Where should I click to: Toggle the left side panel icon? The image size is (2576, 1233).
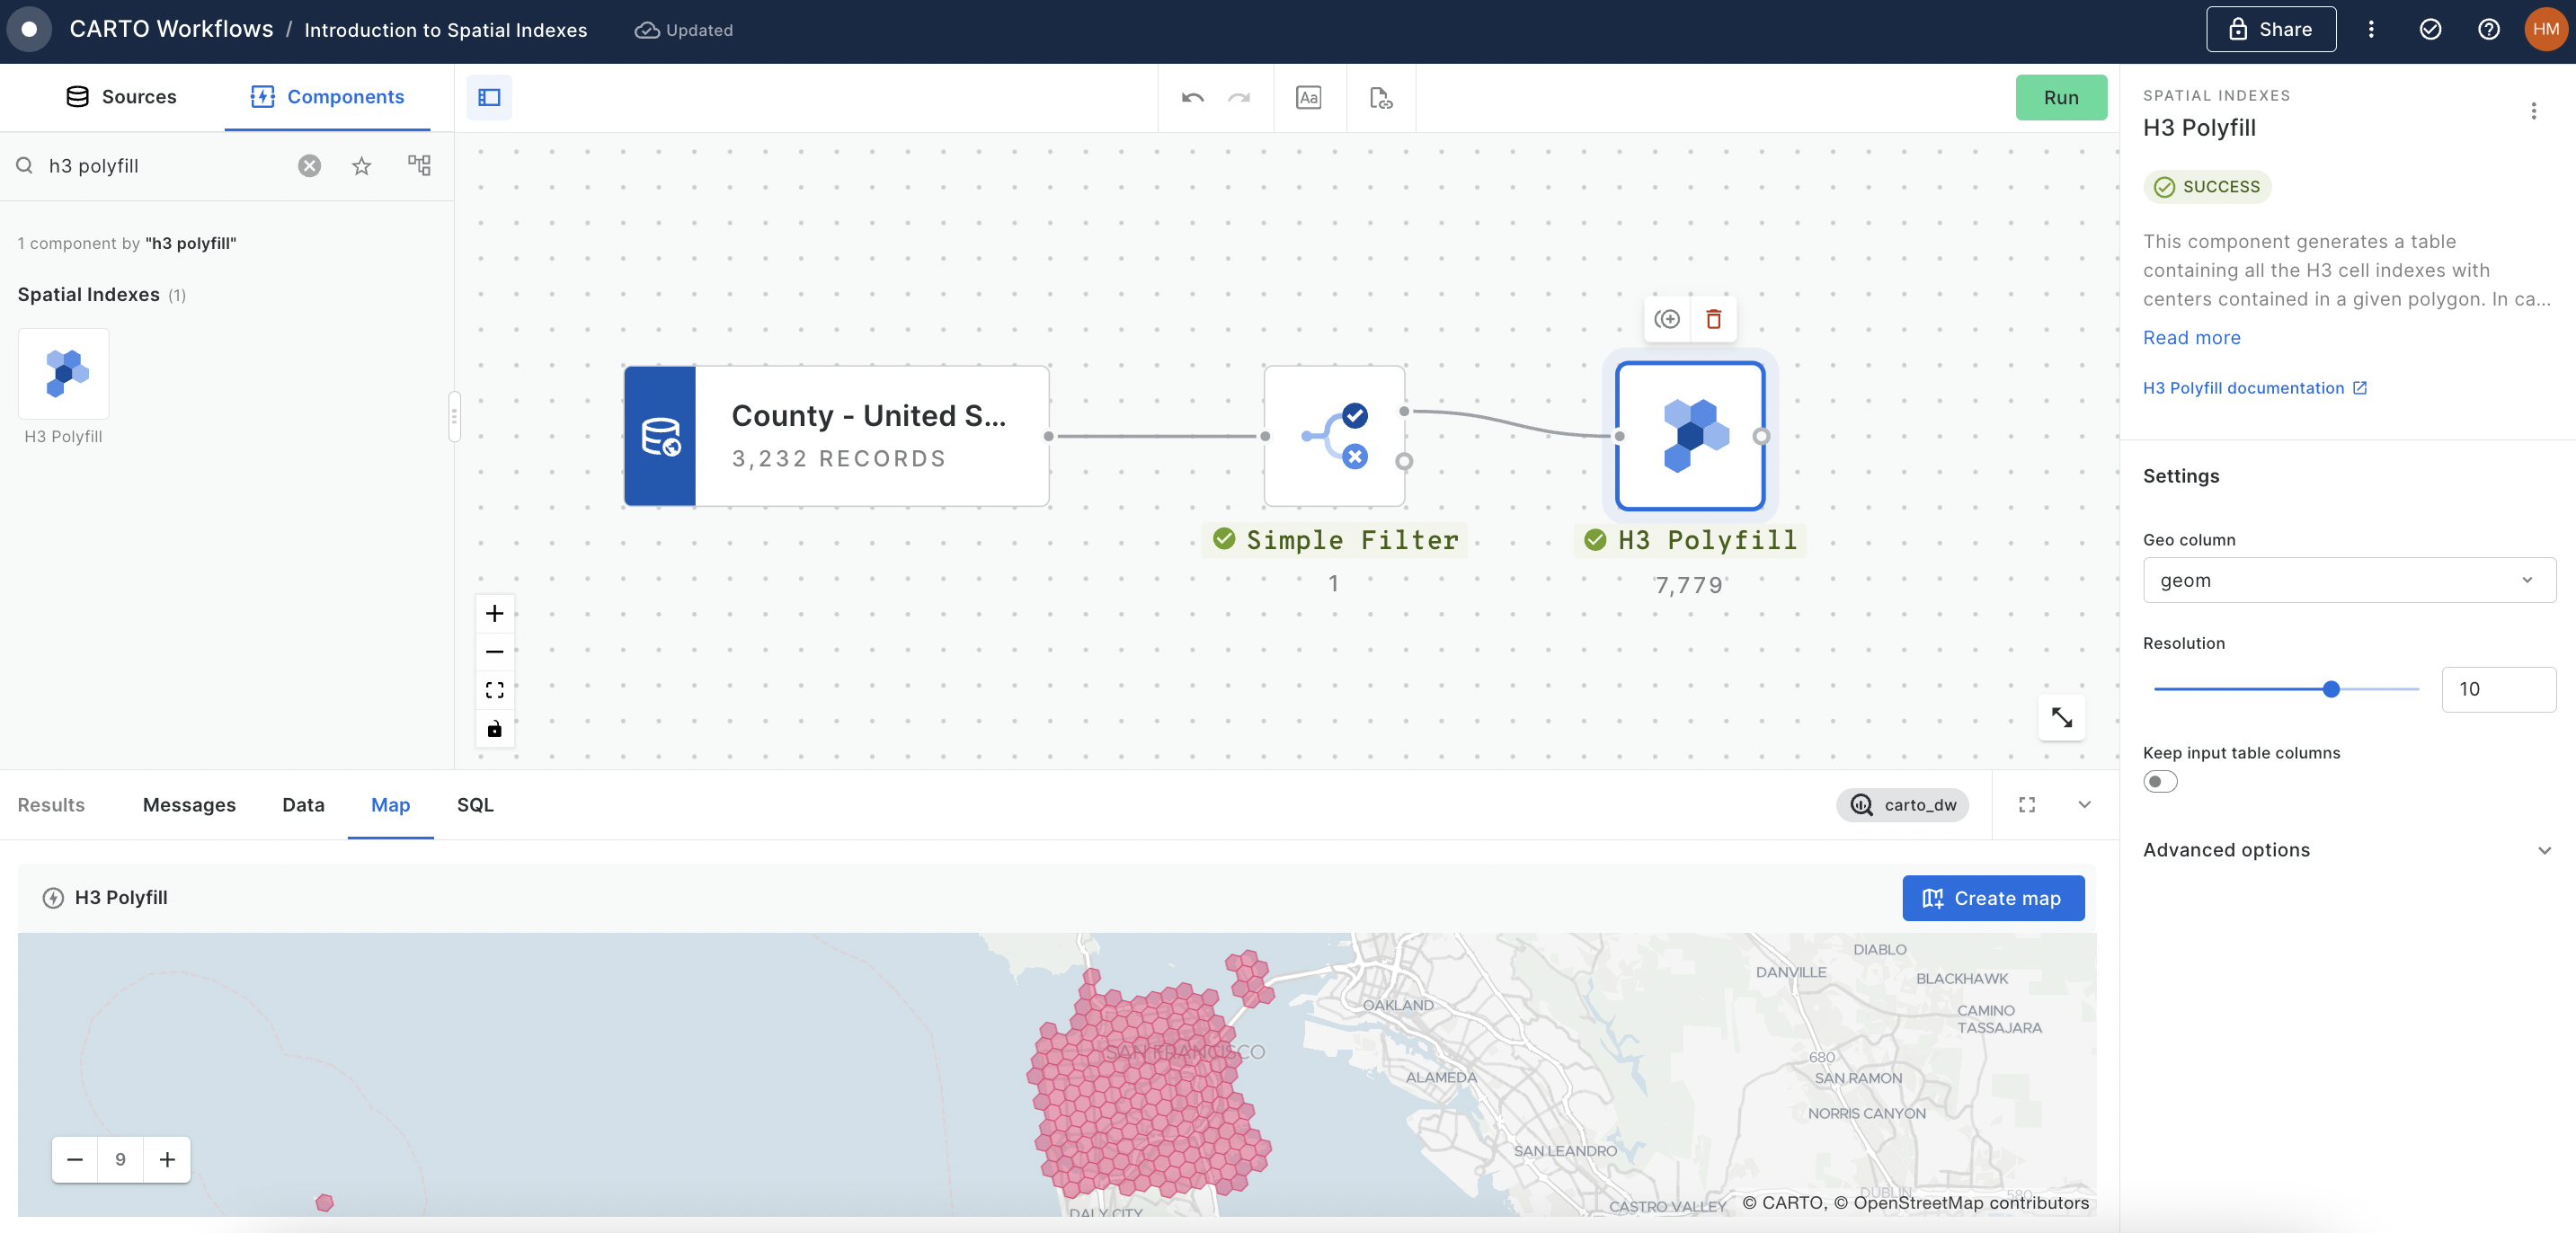point(489,97)
